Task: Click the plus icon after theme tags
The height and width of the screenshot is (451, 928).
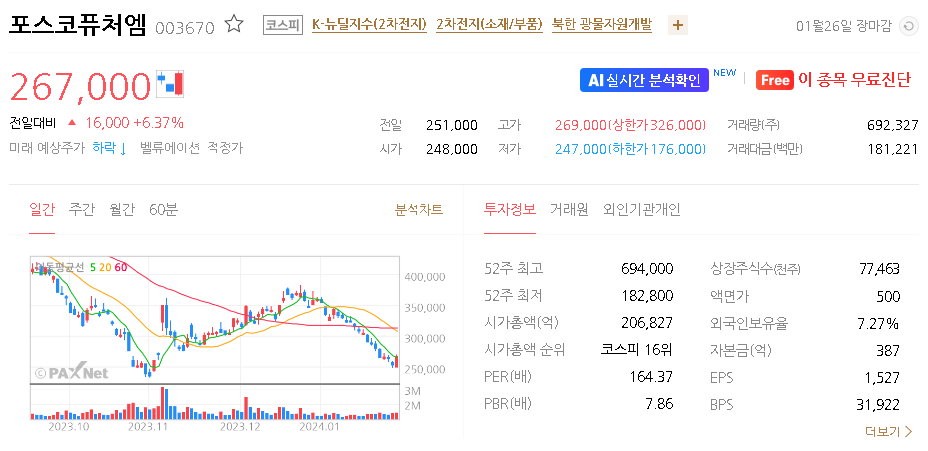Action: [678, 25]
